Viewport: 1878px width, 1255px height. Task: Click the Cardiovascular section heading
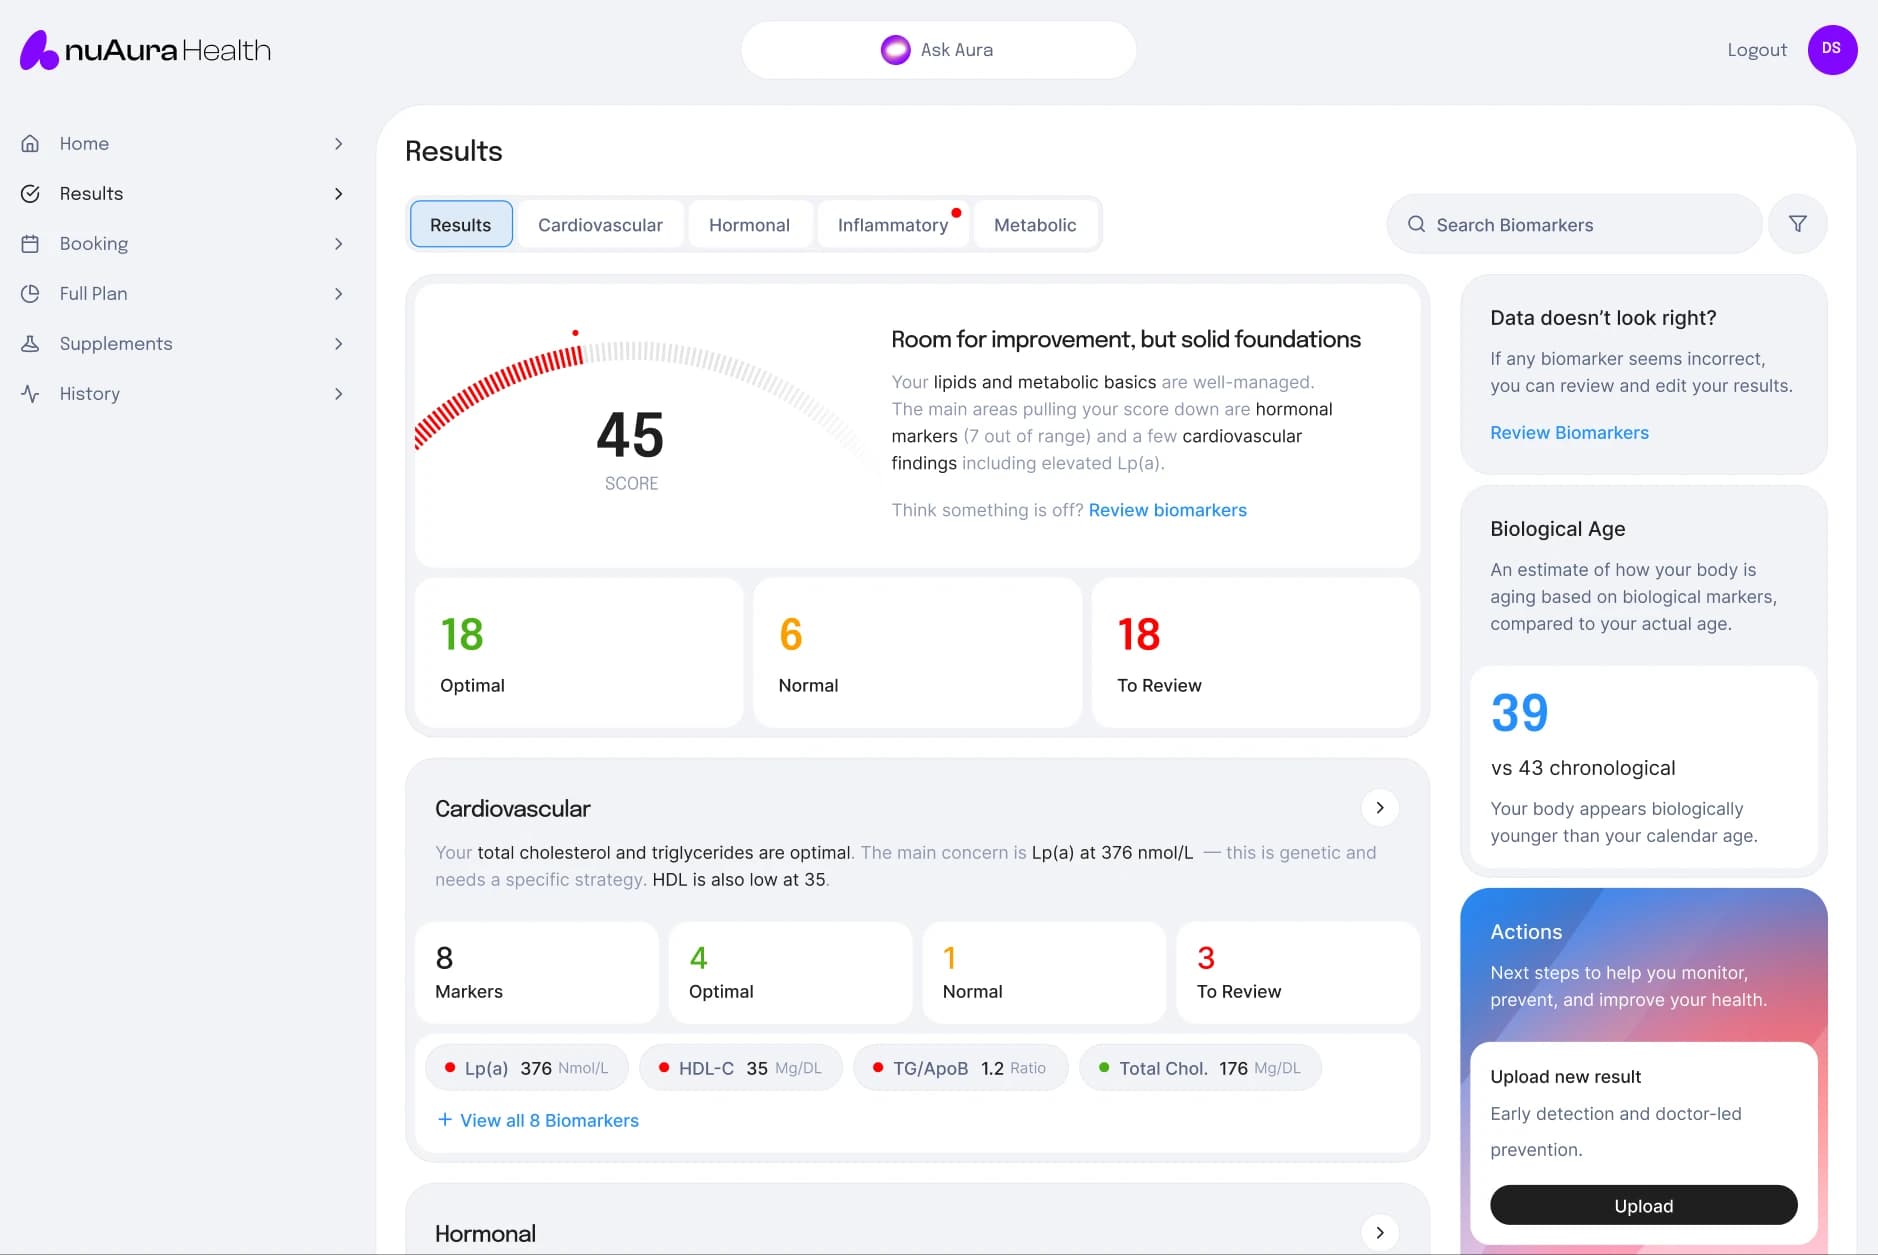[x=512, y=808]
